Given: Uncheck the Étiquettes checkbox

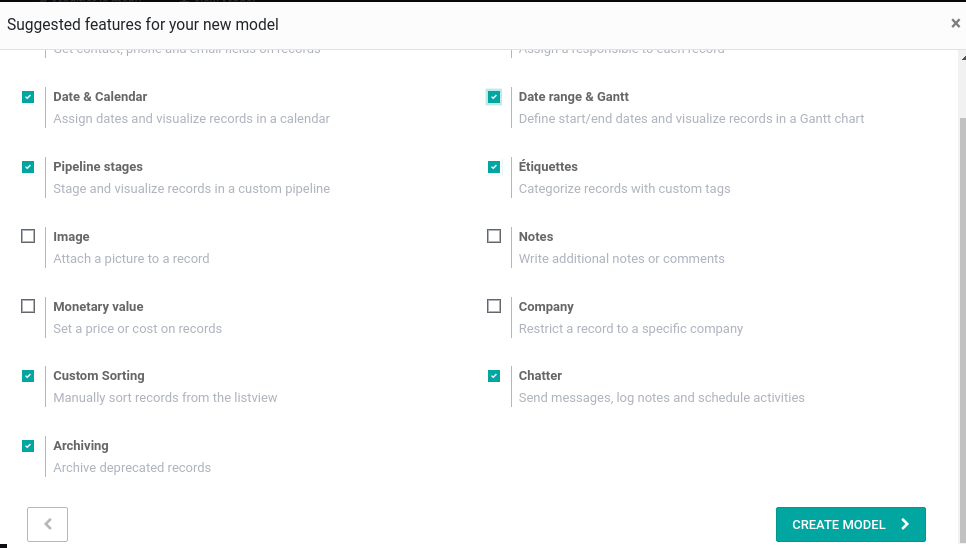Looking at the screenshot, I should tap(494, 167).
